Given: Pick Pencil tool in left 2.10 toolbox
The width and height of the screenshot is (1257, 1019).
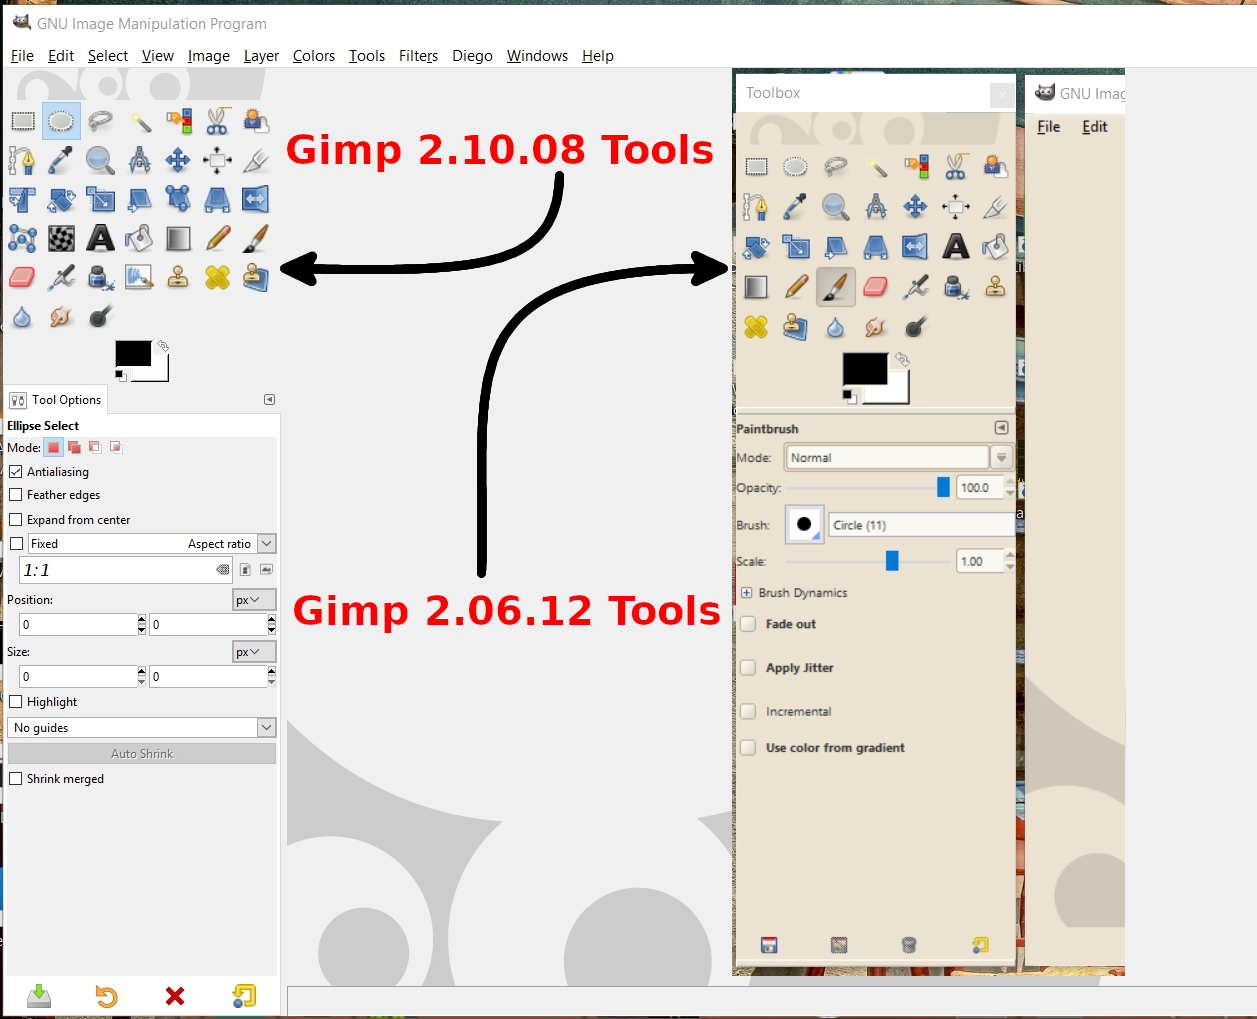Looking at the screenshot, I should 217,238.
